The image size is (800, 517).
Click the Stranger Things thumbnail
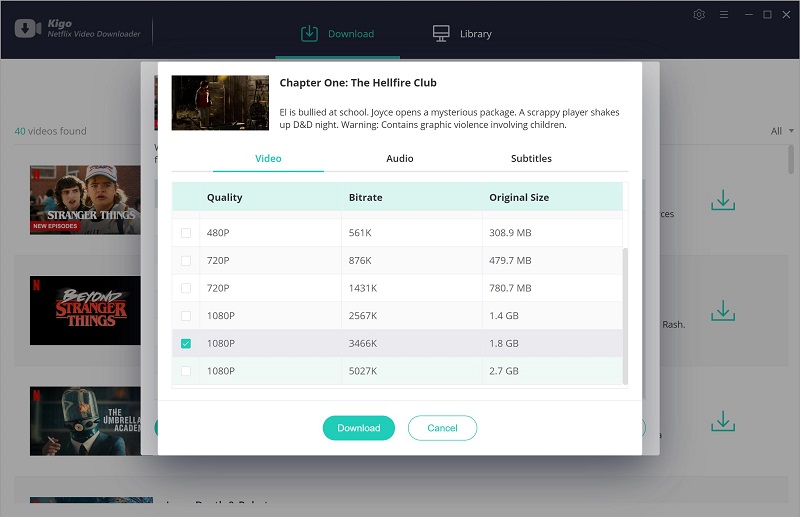[85, 200]
